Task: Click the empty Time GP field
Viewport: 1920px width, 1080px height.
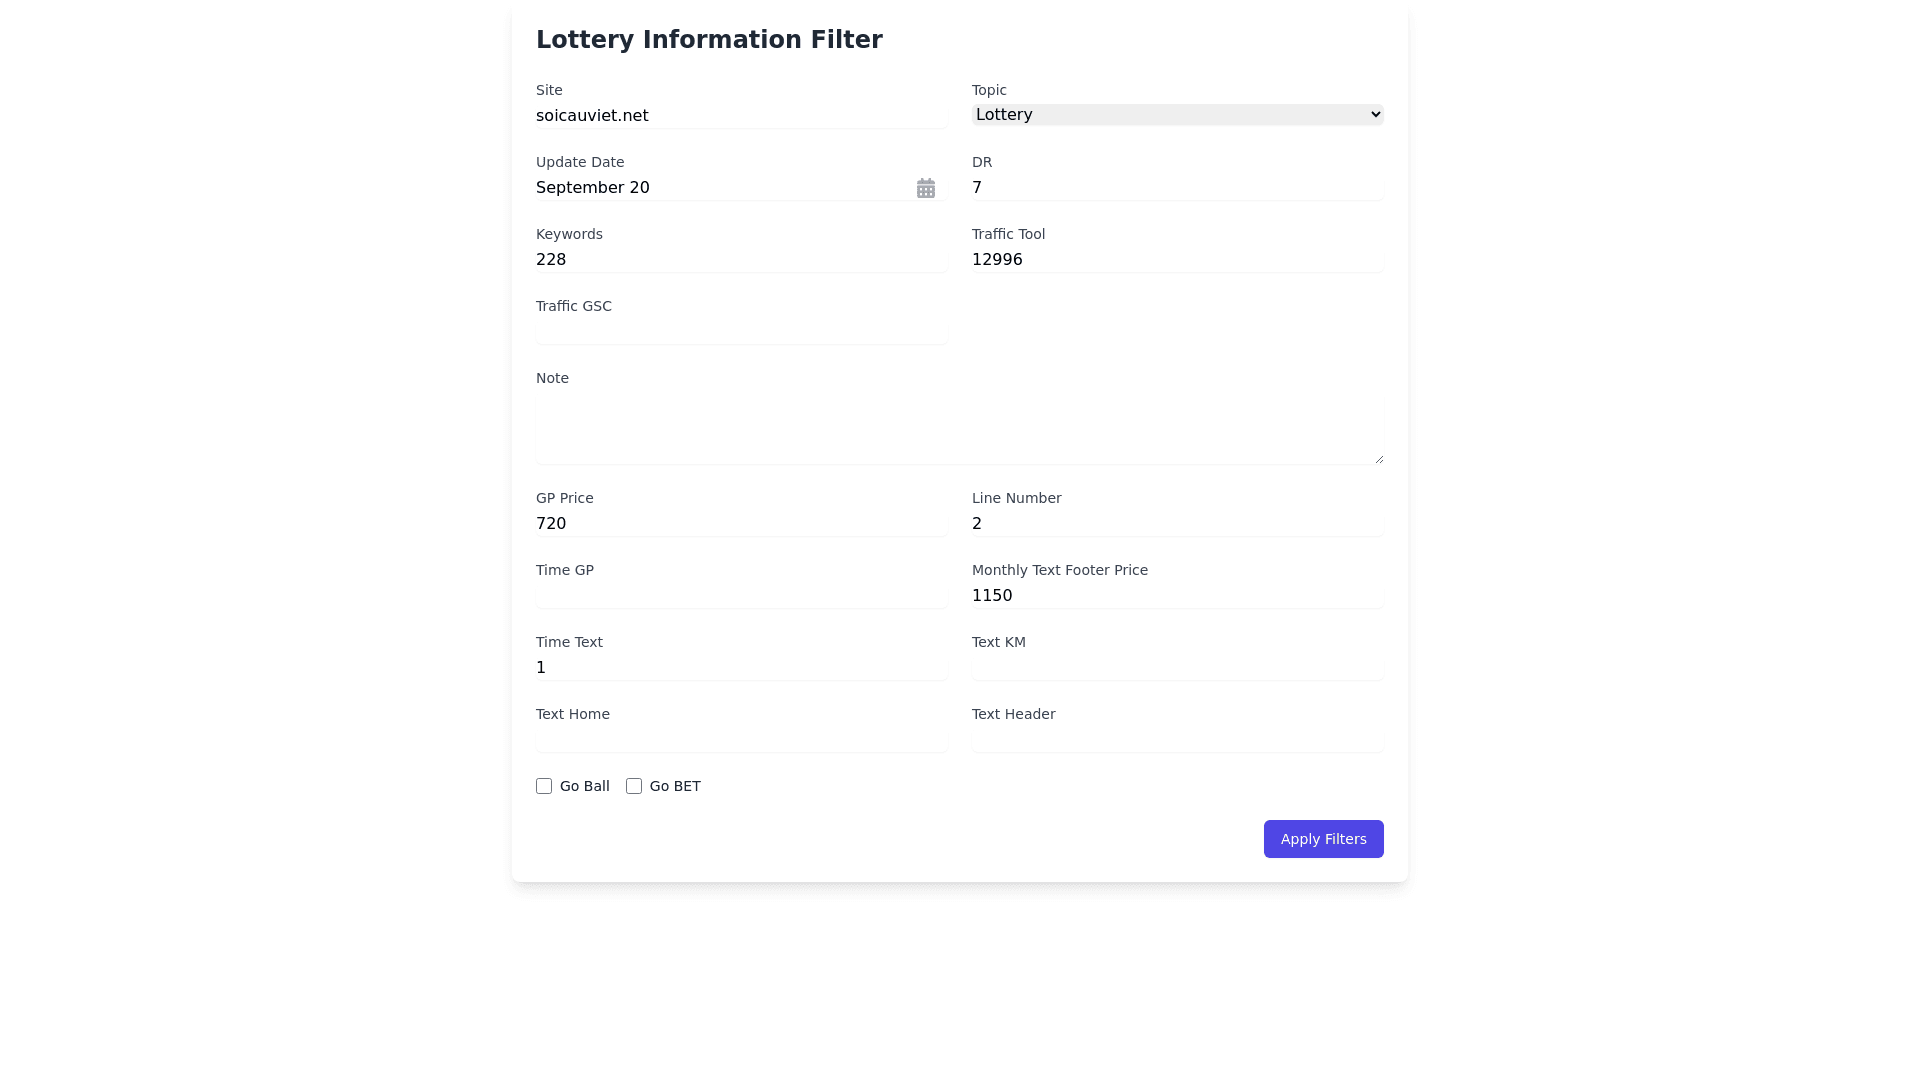Action: click(741, 596)
